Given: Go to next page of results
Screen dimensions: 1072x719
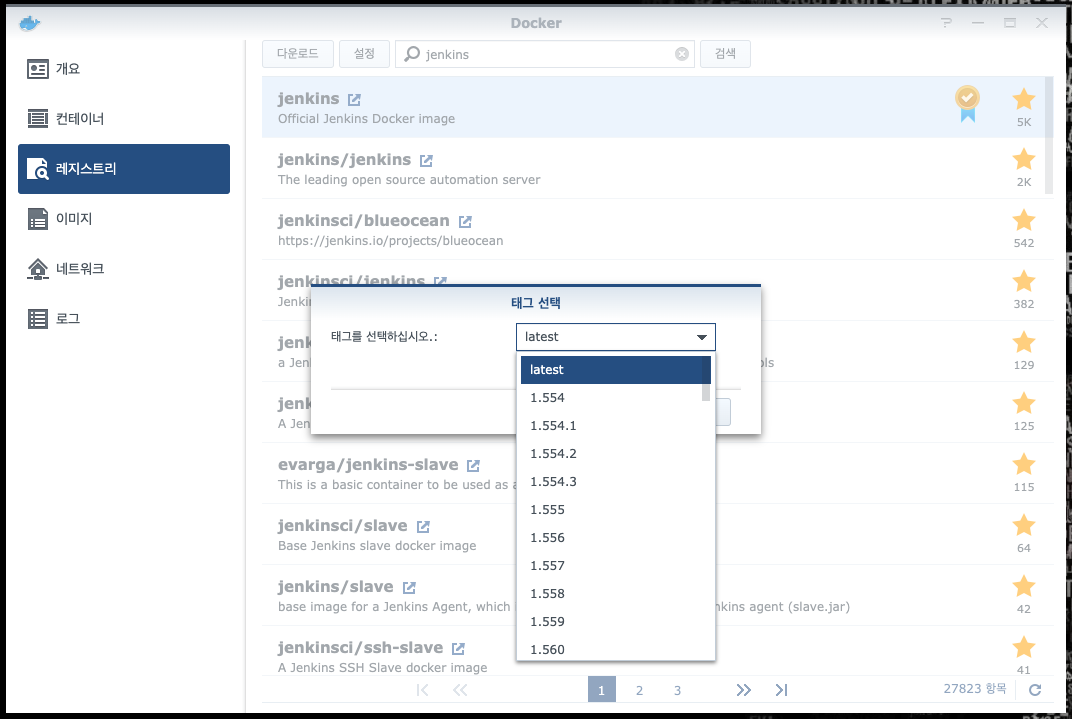Looking at the screenshot, I should pyautogui.click(x=744, y=690).
